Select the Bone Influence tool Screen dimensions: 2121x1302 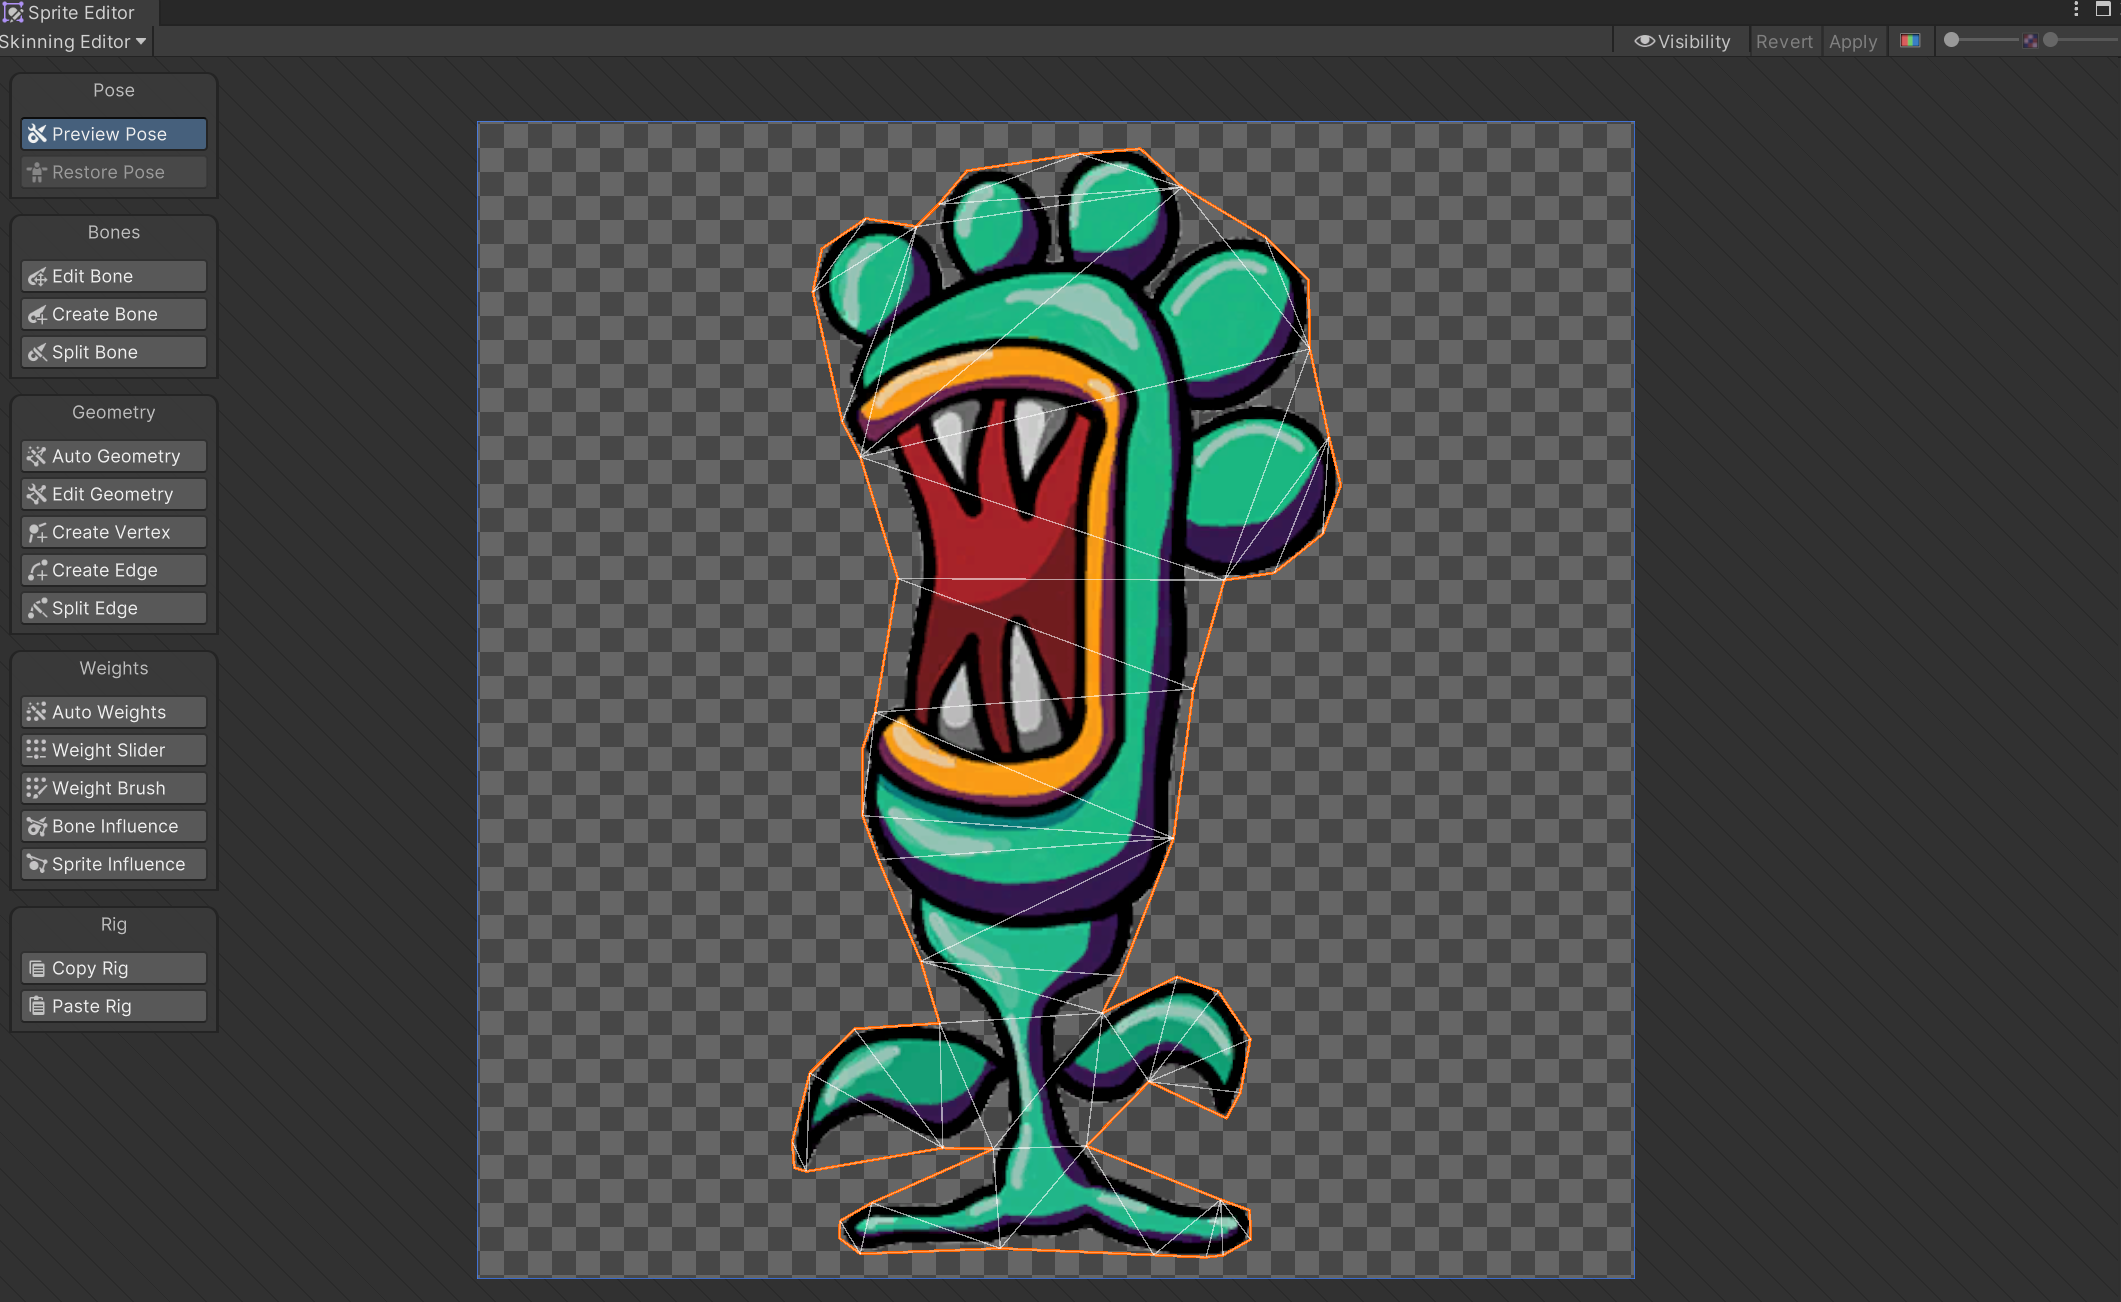point(112,825)
